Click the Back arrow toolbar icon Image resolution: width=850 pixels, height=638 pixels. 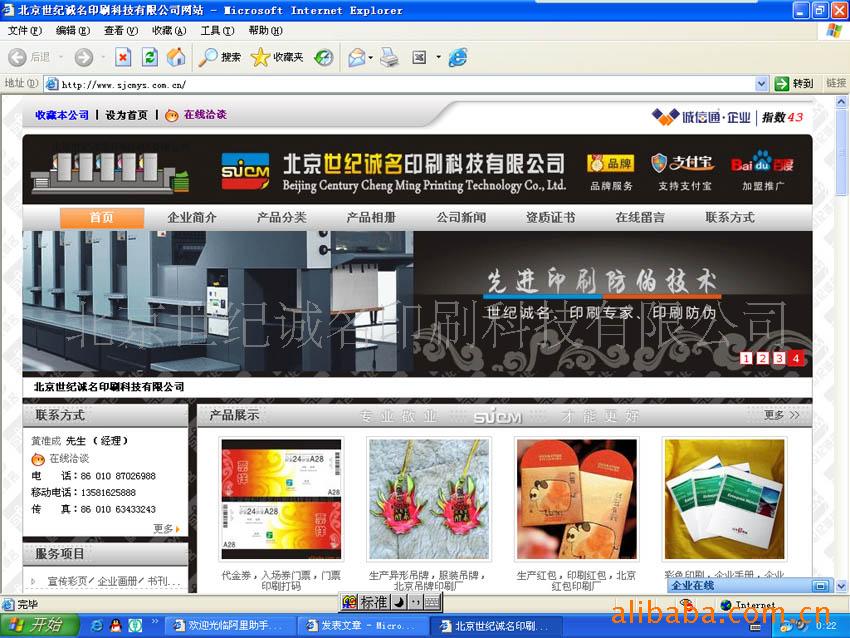tap(17, 57)
